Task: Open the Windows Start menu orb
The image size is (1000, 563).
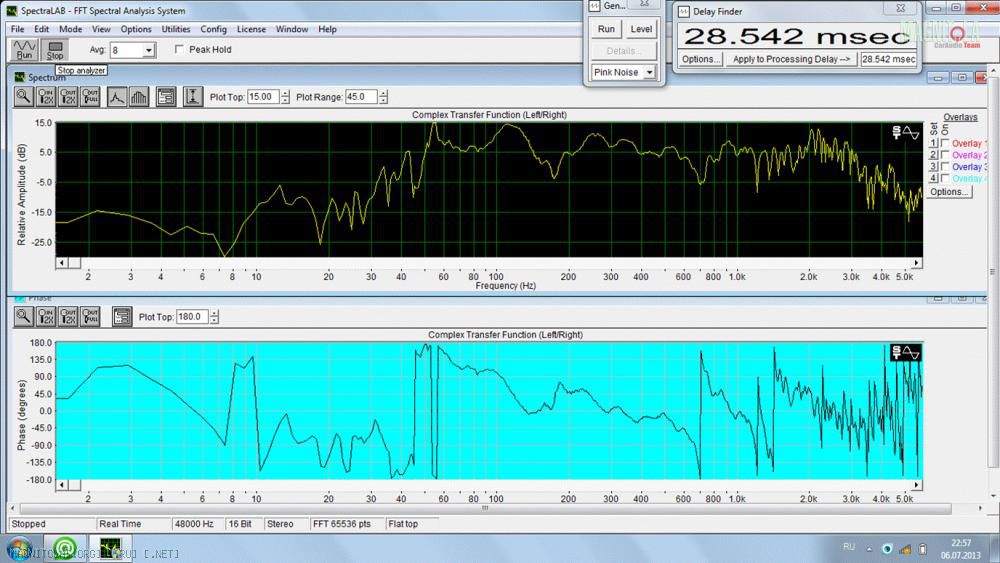Action: click(x=18, y=548)
